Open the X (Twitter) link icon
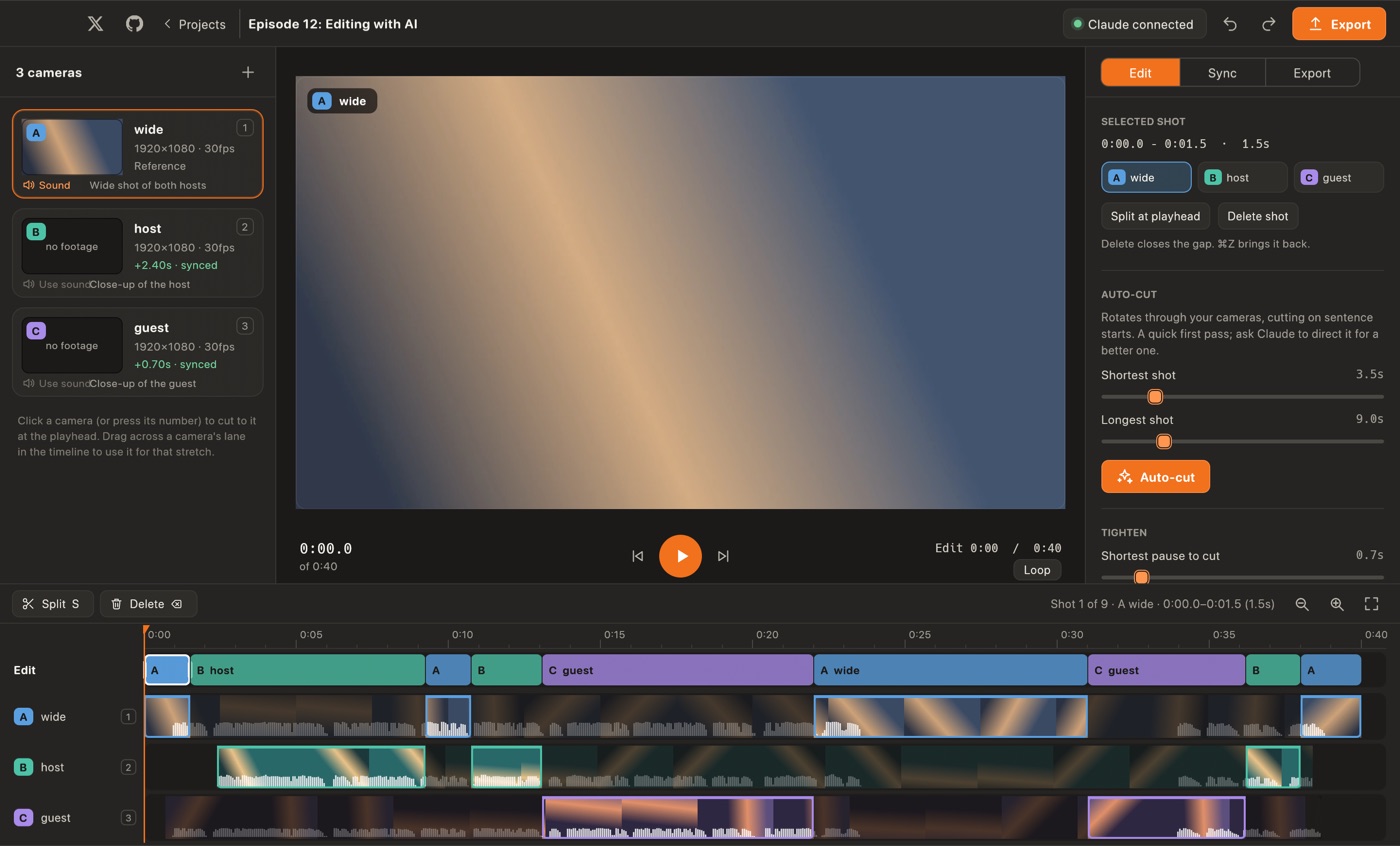This screenshot has height=846, width=1400. (95, 24)
